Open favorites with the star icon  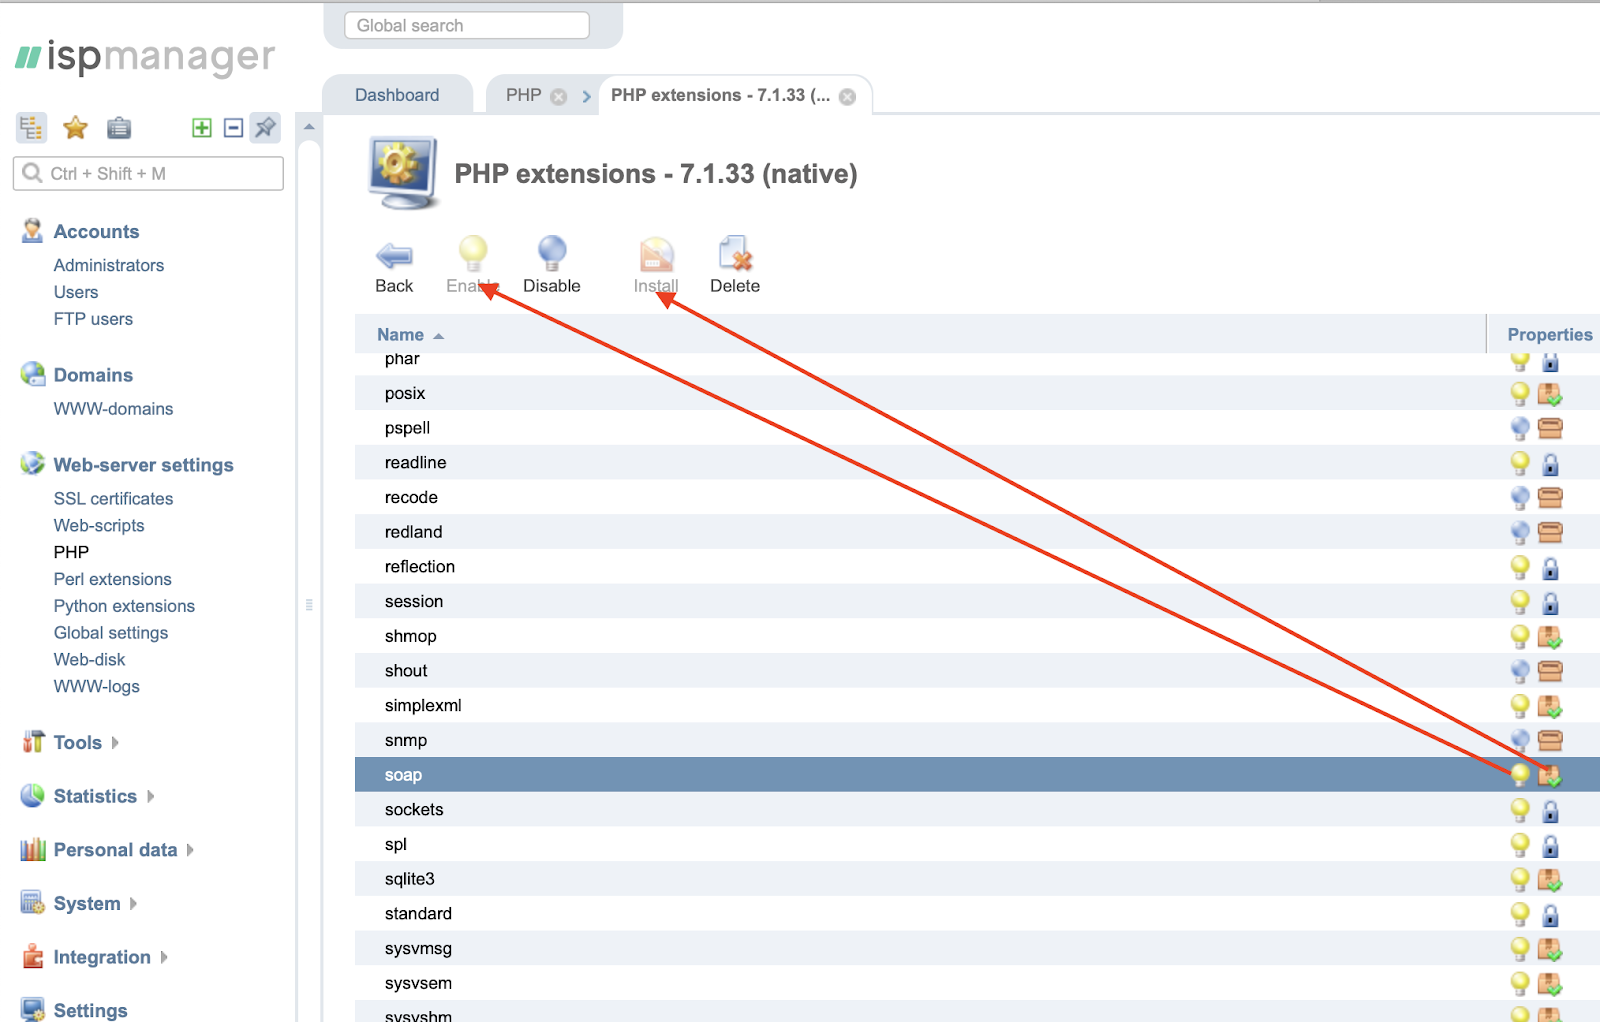coord(75,128)
